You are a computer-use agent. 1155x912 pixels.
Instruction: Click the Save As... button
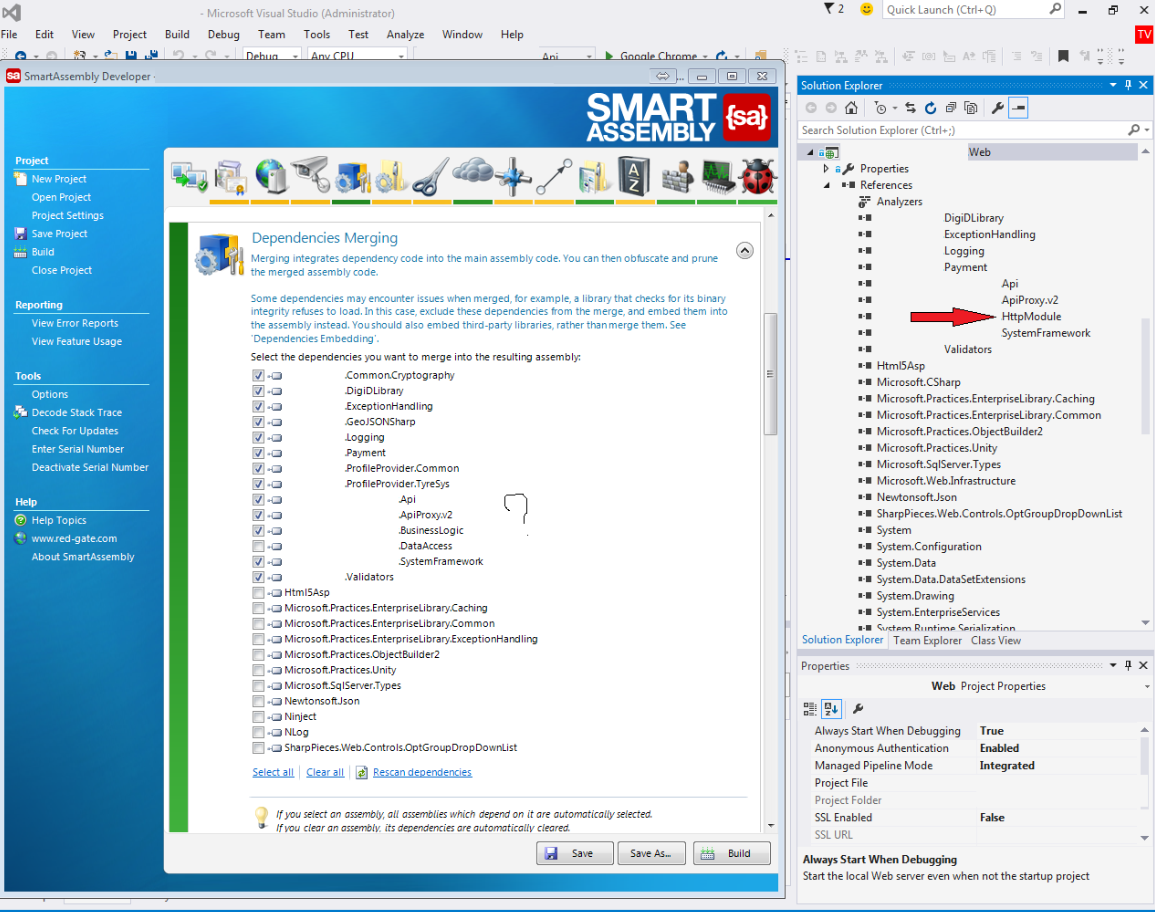[x=651, y=853]
